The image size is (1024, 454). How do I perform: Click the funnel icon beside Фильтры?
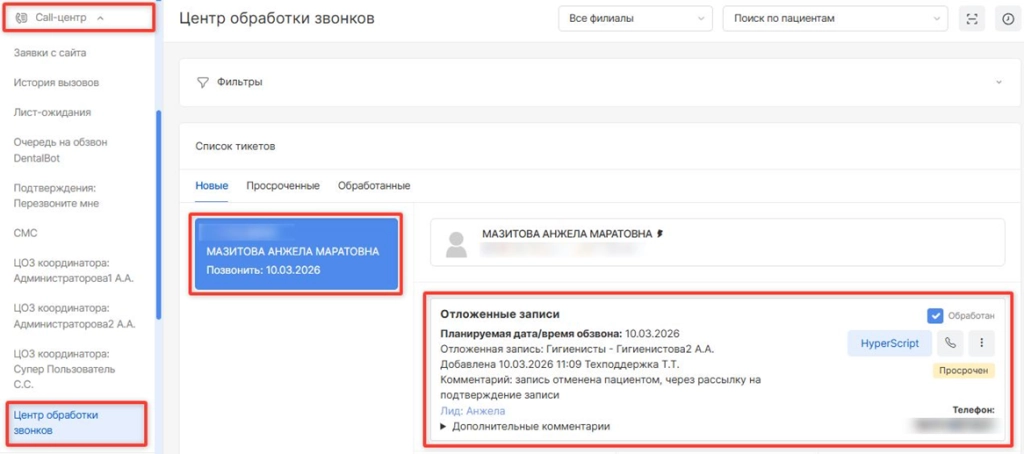point(202,82)
